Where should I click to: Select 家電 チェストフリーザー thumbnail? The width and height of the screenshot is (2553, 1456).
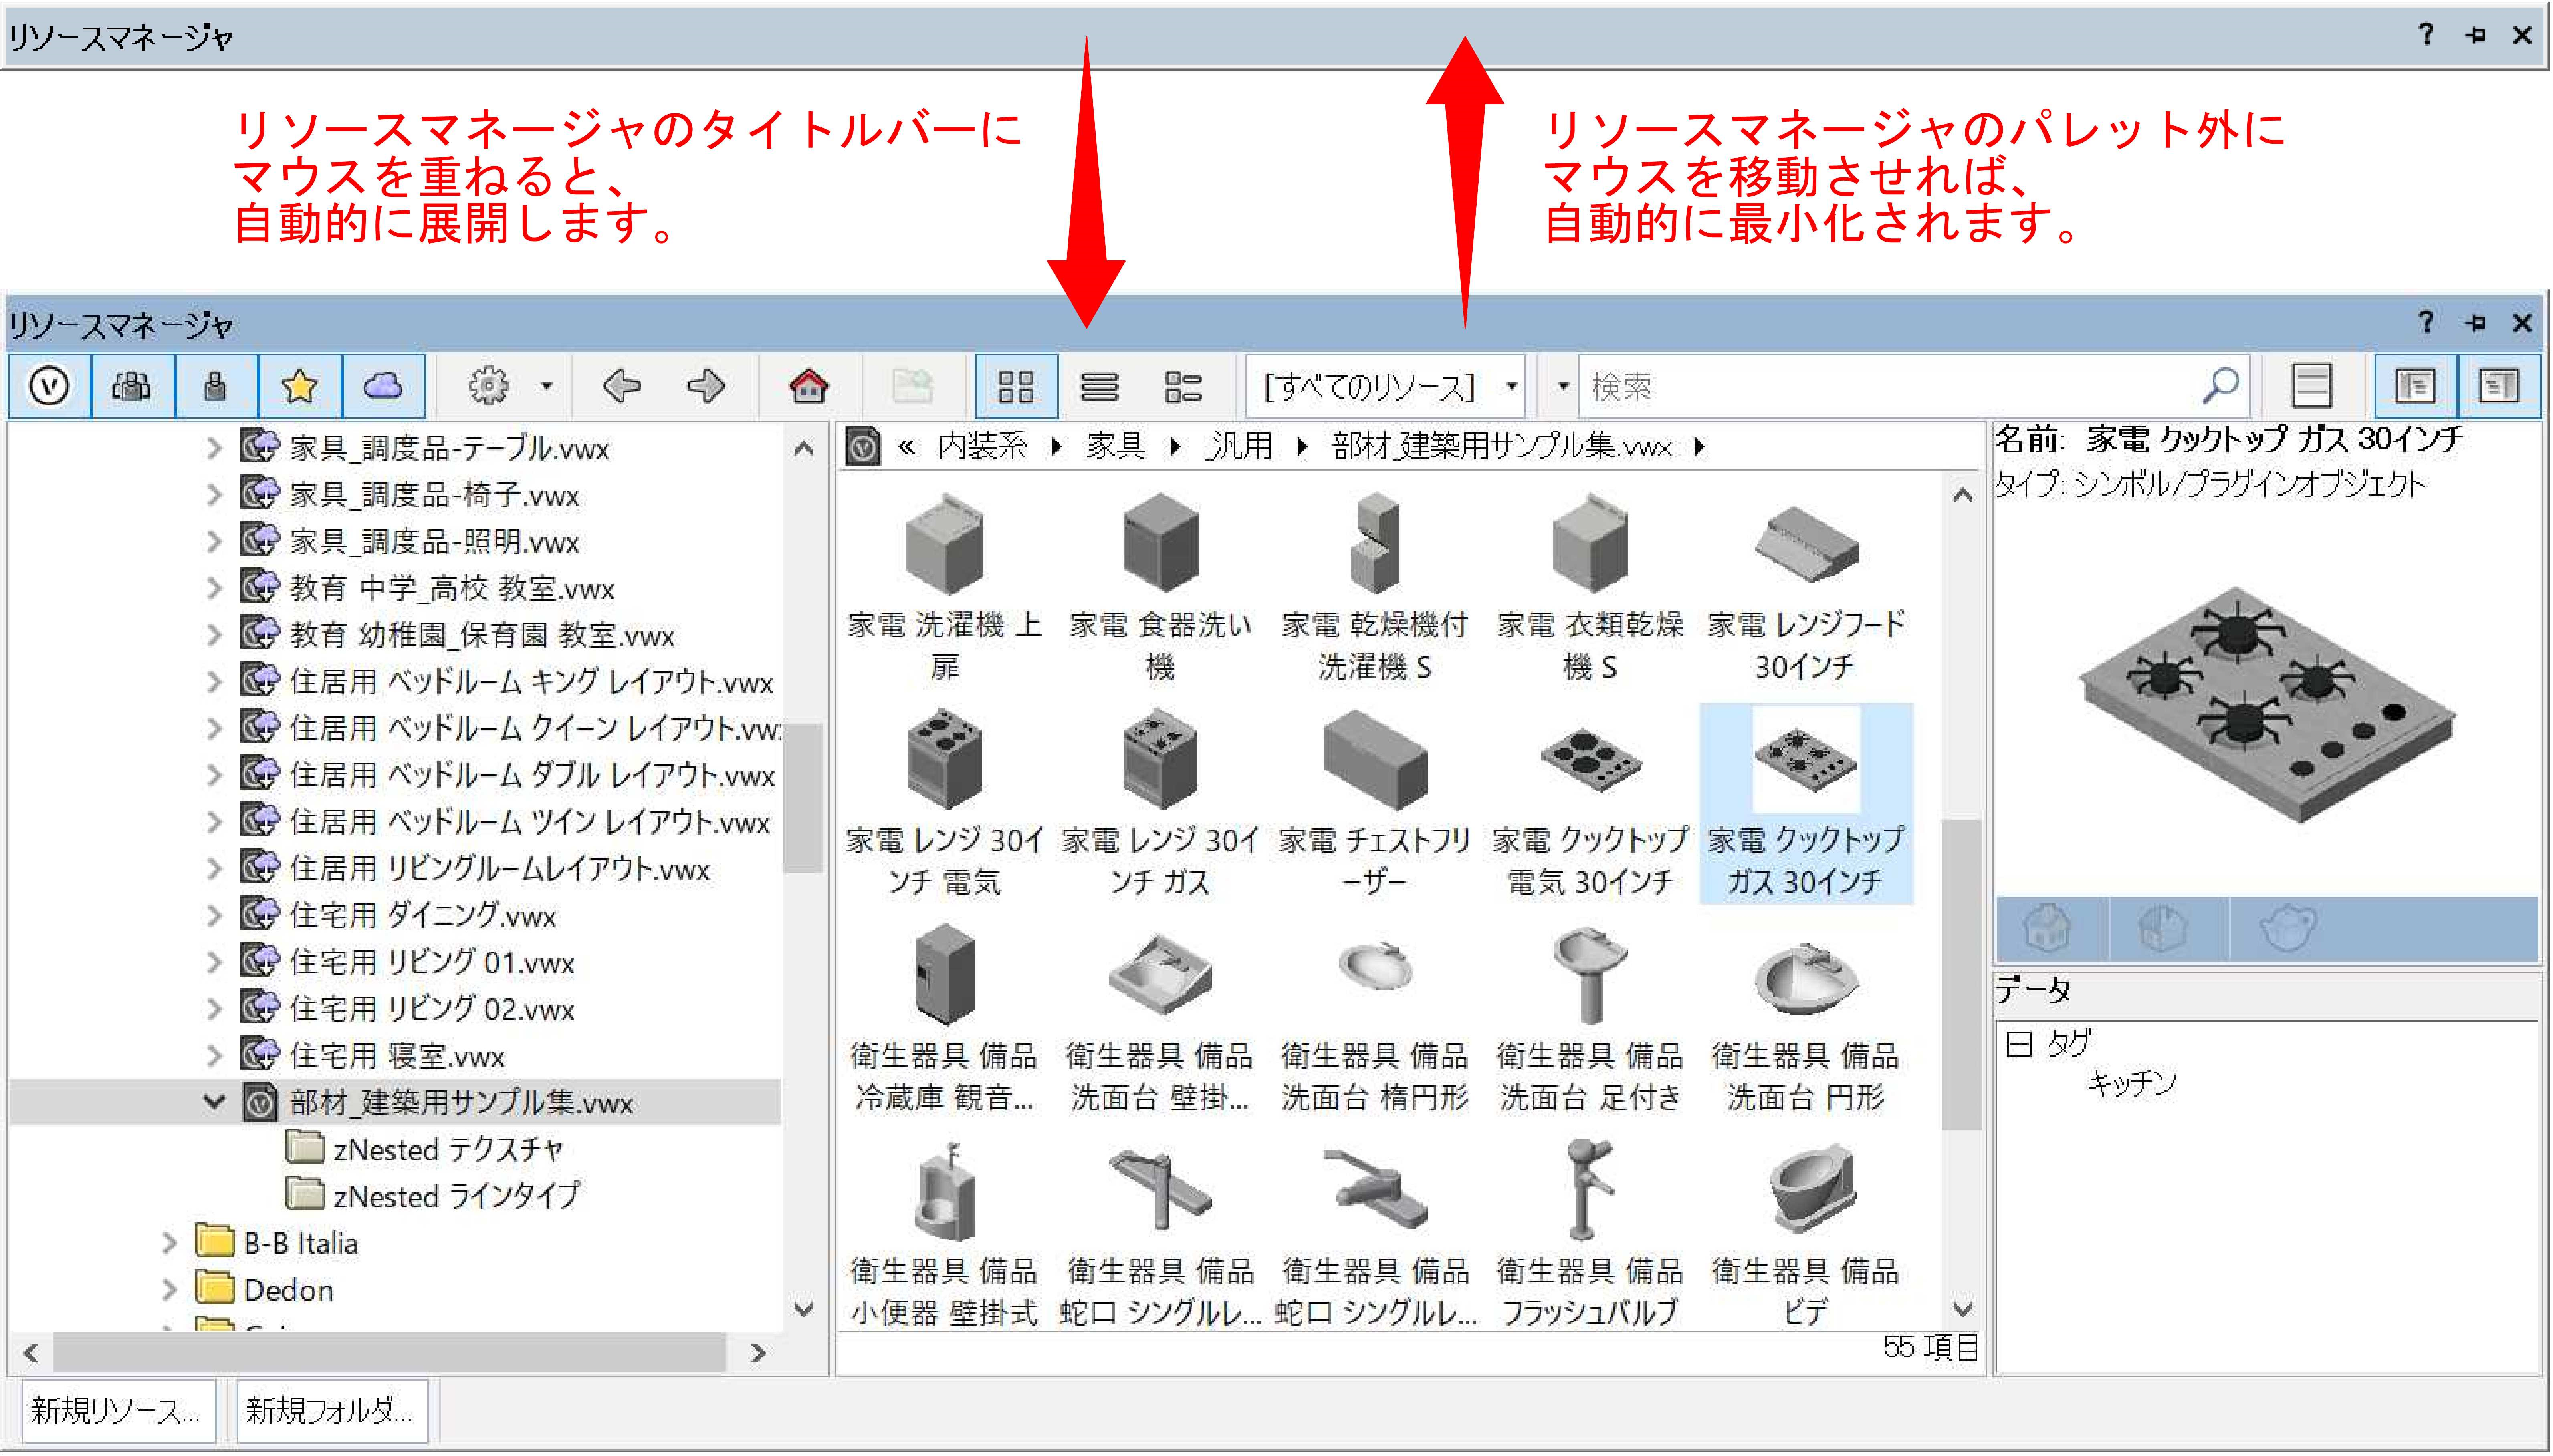click(x=1375, y=803)
